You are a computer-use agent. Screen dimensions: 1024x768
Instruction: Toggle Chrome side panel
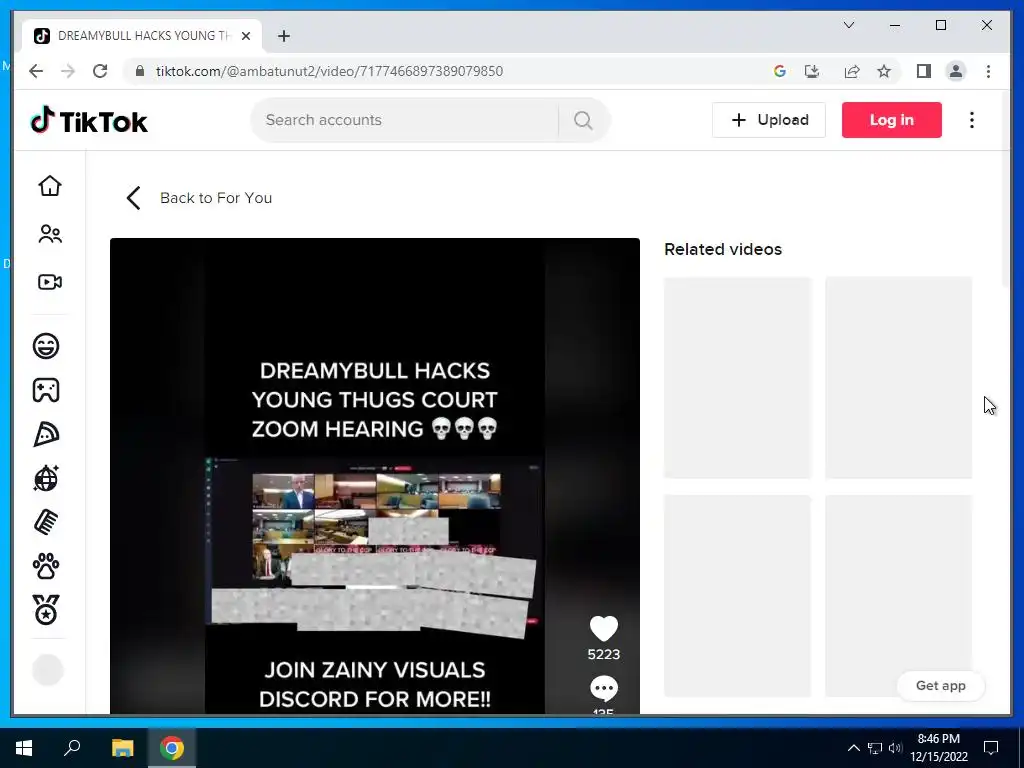coord(923,71)
